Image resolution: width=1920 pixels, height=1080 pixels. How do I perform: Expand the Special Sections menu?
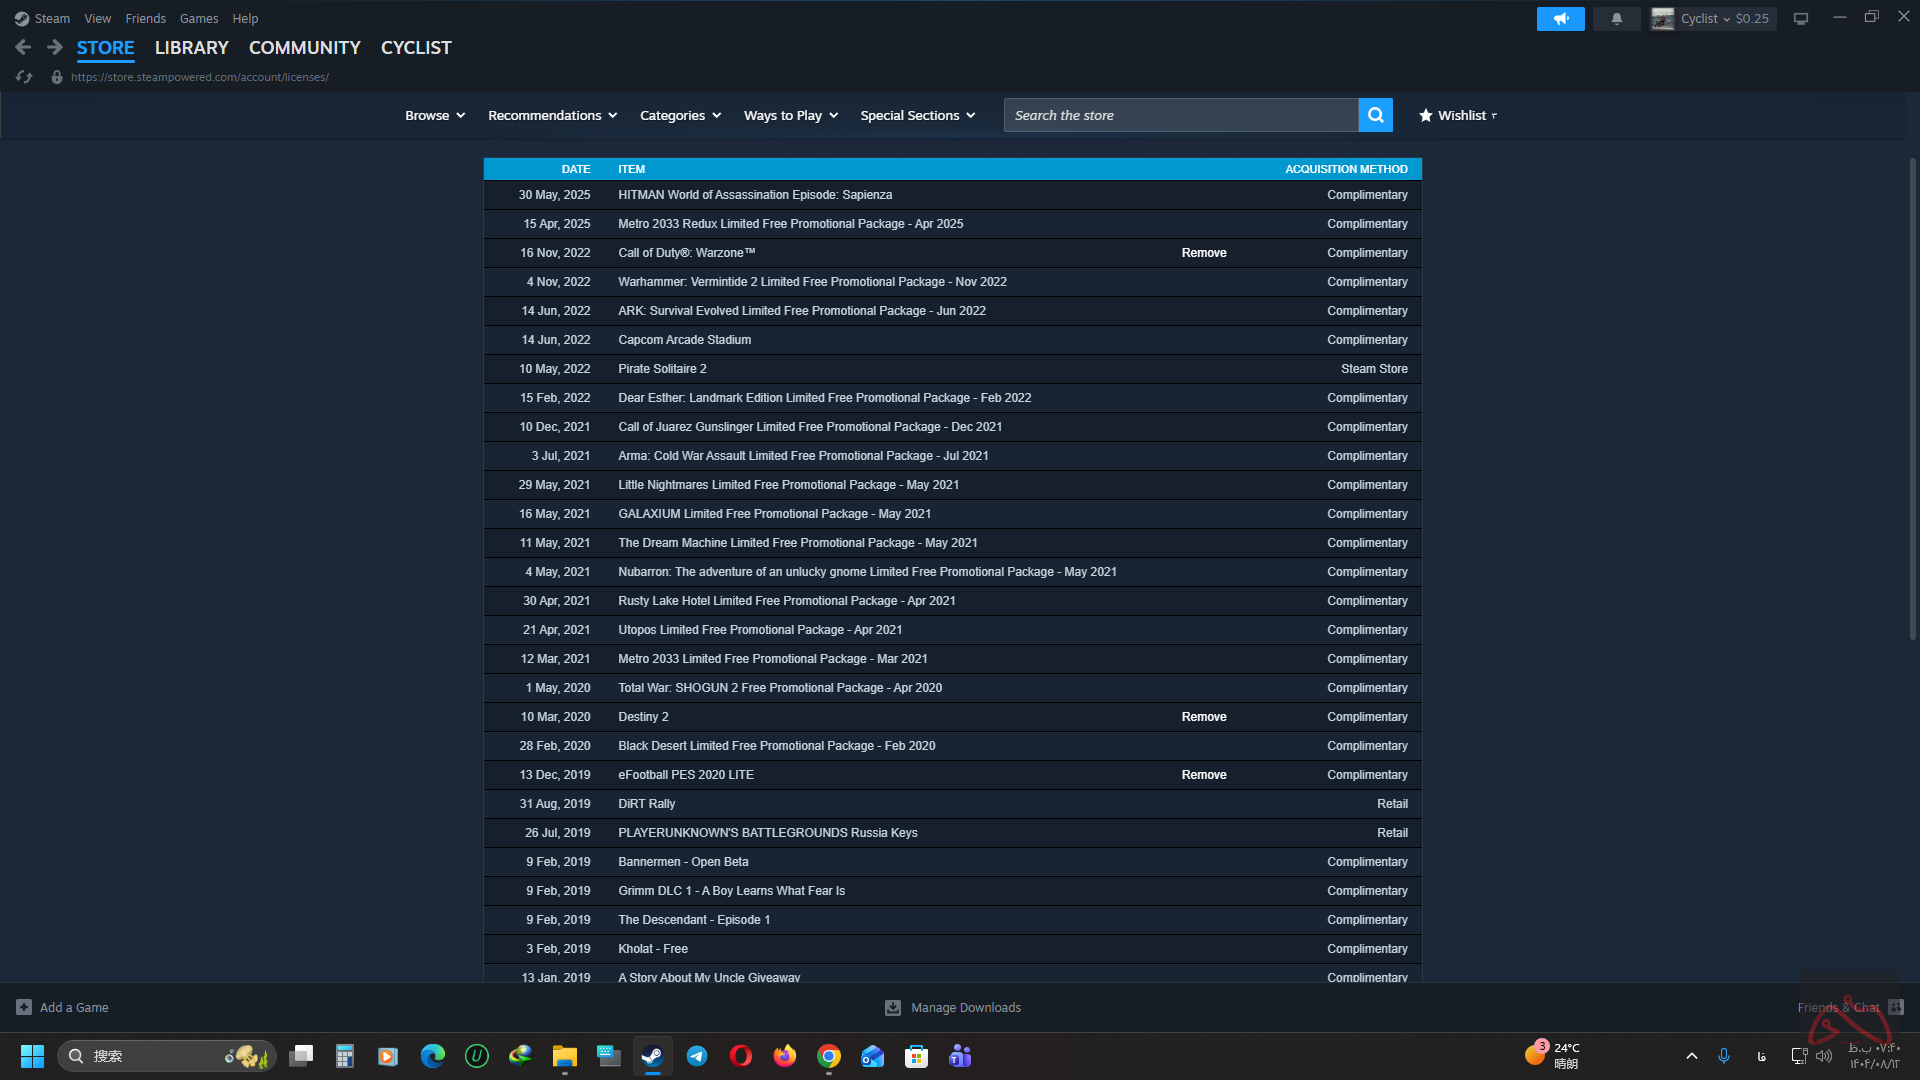pos(917,115)
